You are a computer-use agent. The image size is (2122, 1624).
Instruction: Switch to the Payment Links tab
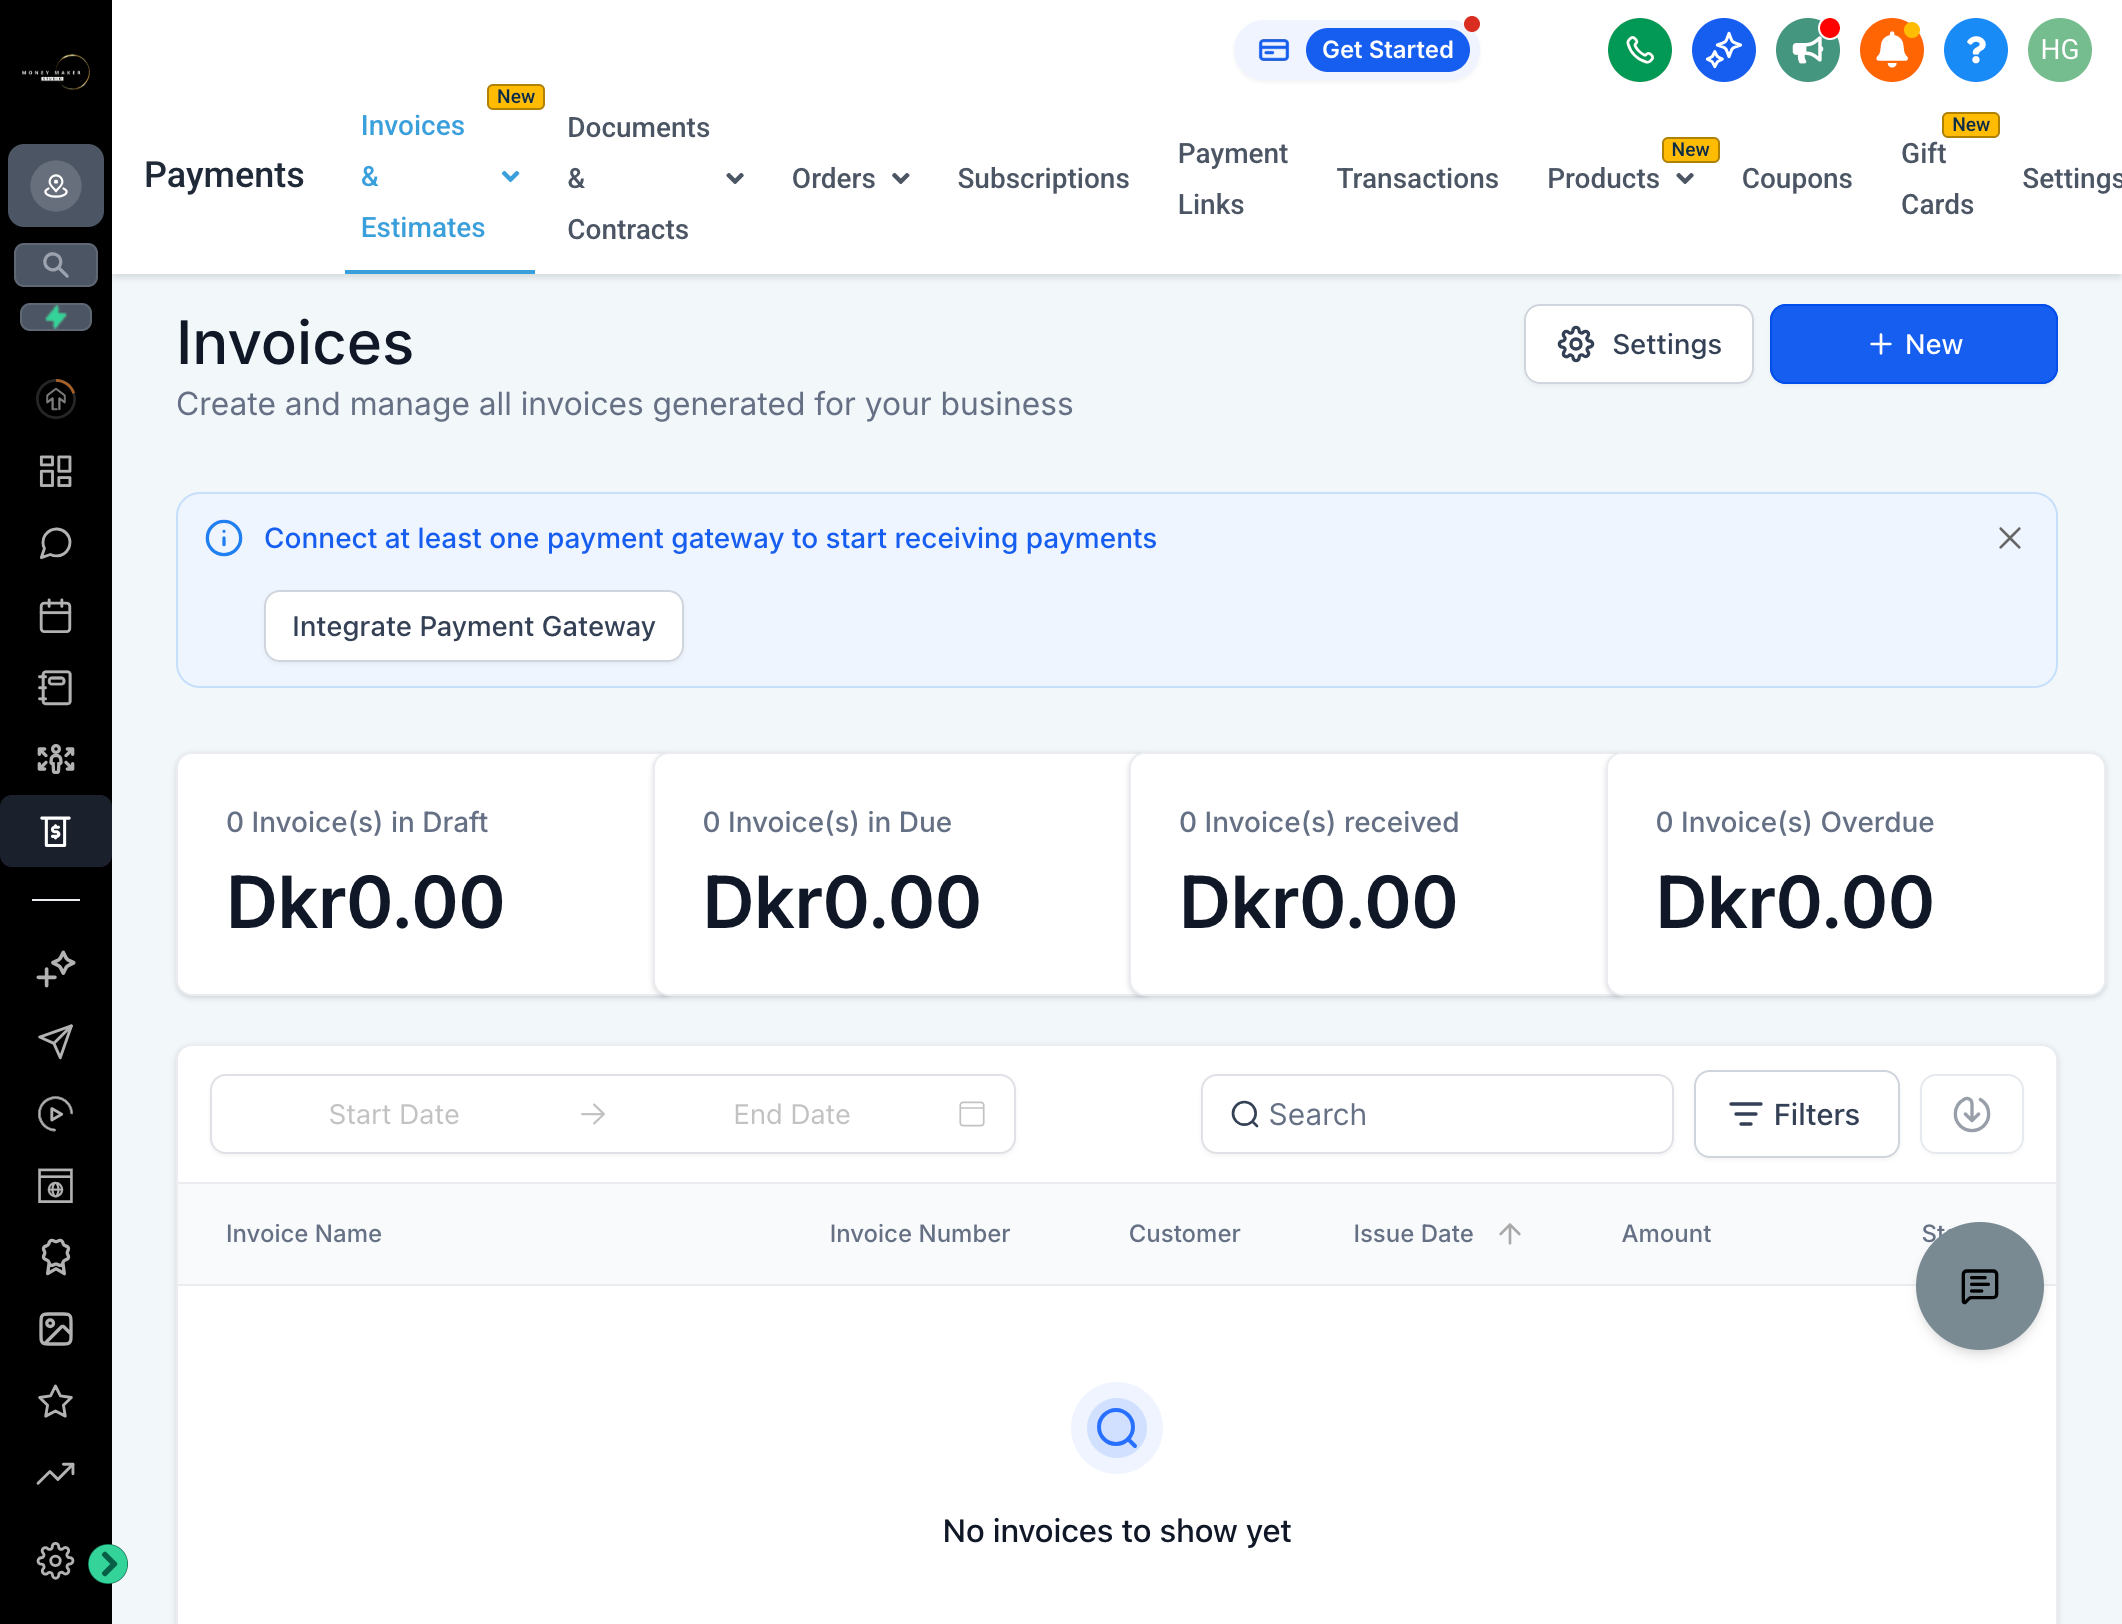(x=1232, y=179)
